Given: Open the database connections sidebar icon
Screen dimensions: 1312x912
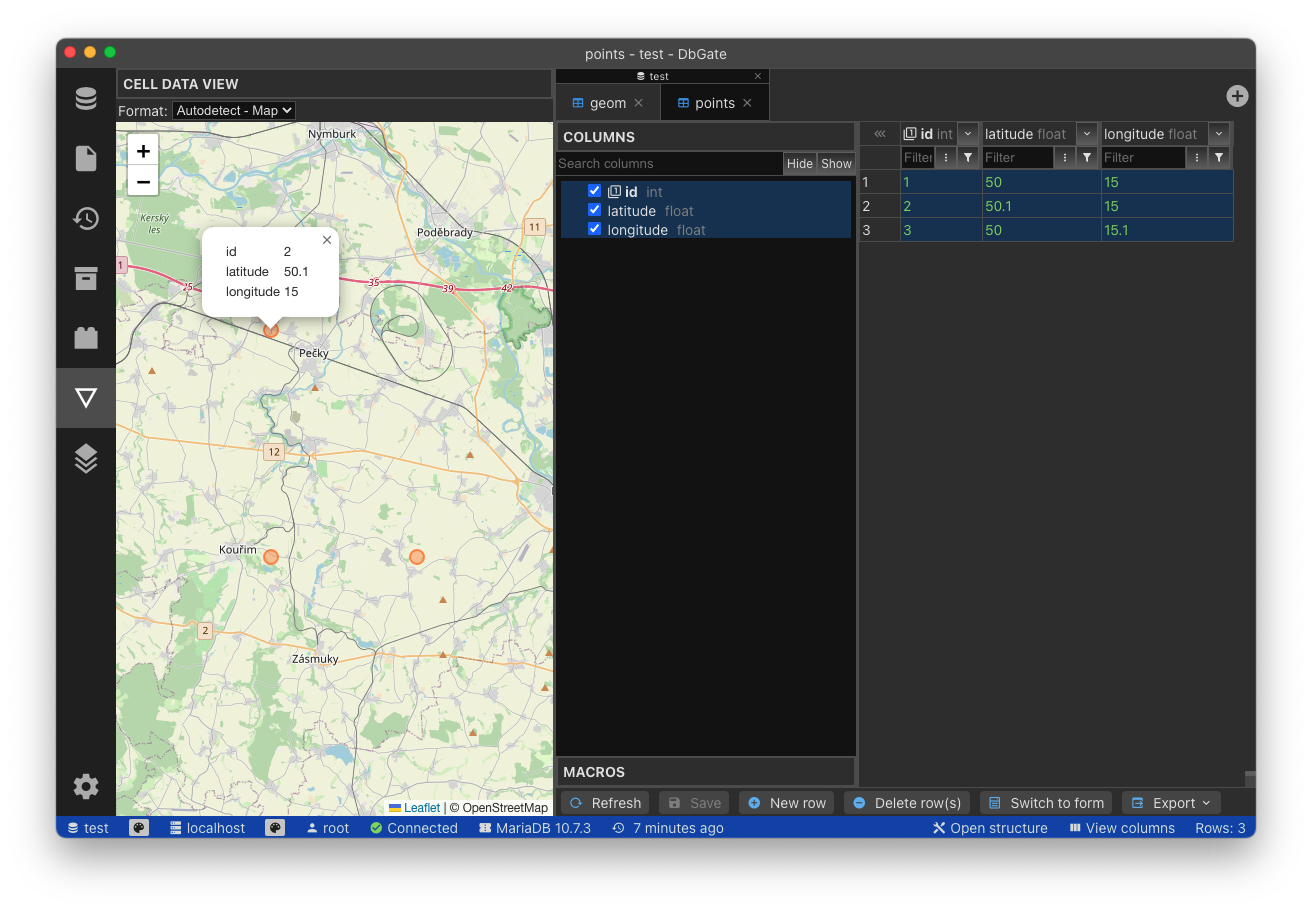Looking at the screenshot, I should [86, 98].
